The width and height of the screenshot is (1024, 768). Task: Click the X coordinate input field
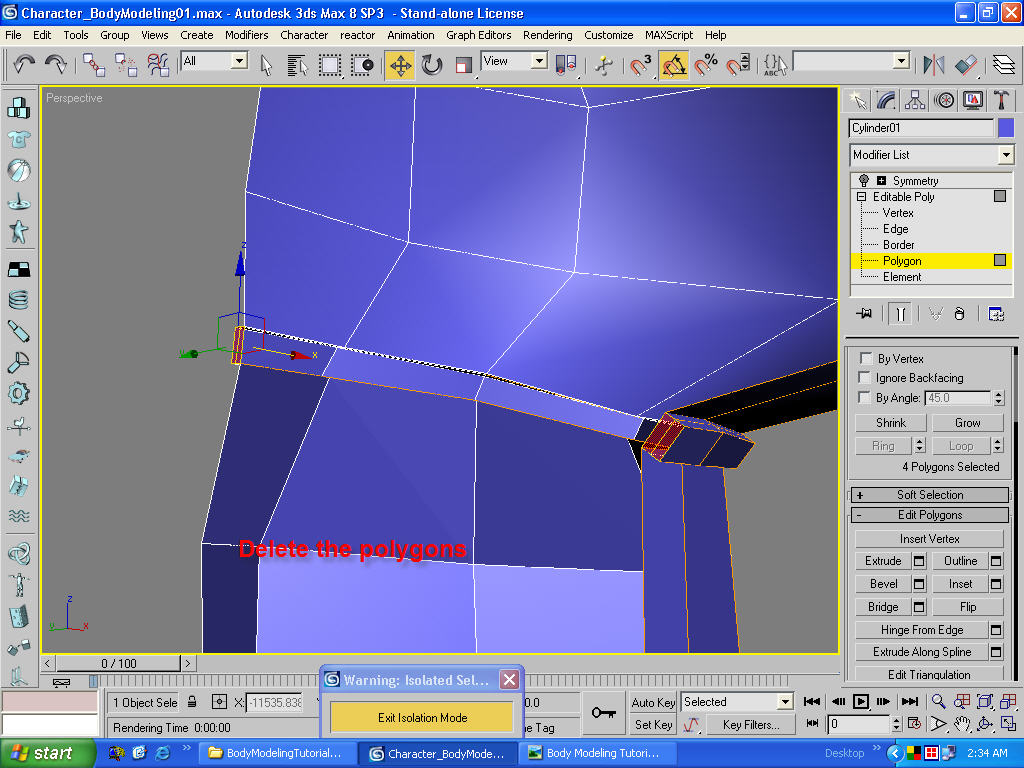tap(274, 703)
